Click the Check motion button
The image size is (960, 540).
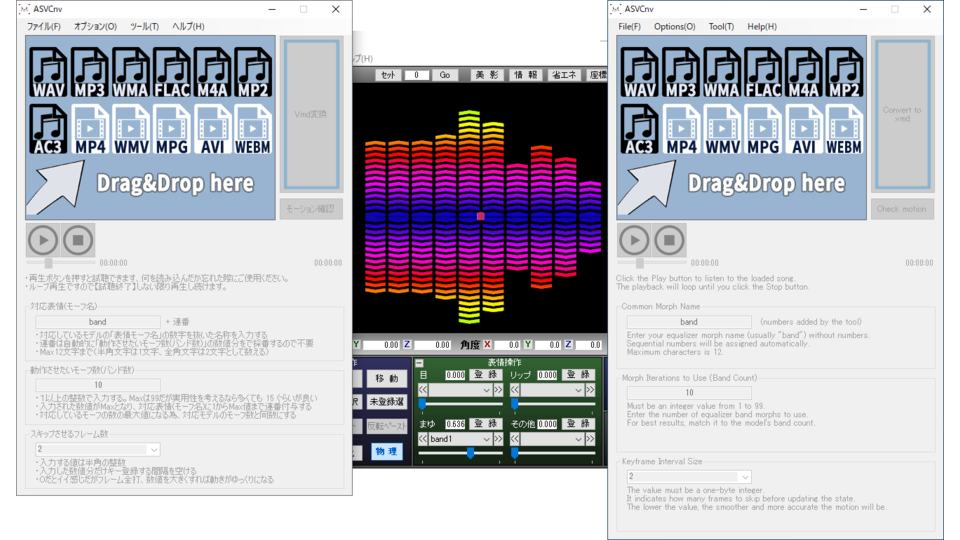coord(902,209)
